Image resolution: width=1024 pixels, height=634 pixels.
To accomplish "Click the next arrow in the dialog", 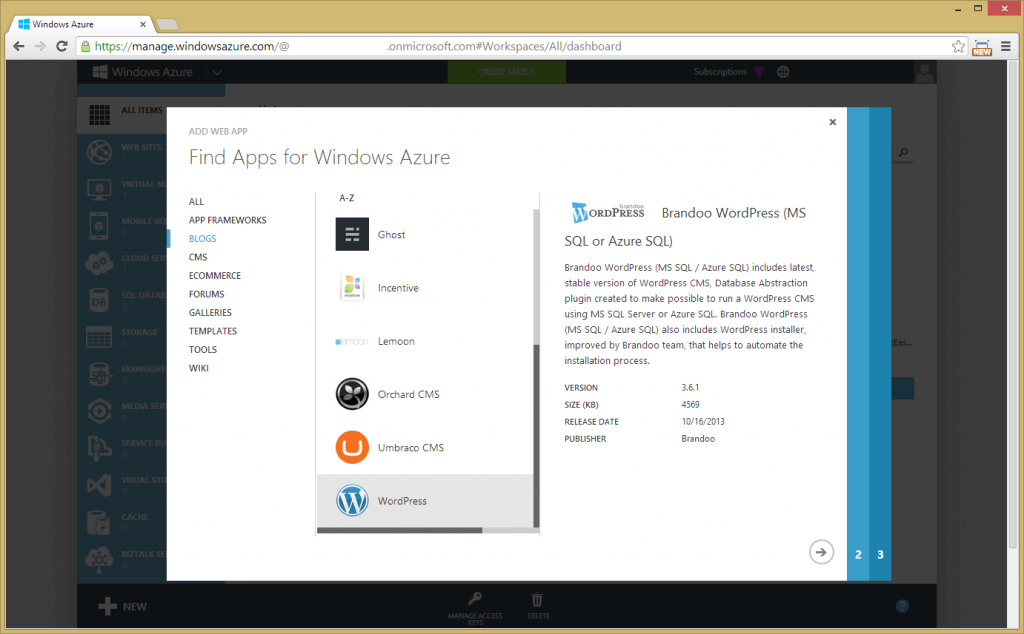I will click(x=821, y=552).
